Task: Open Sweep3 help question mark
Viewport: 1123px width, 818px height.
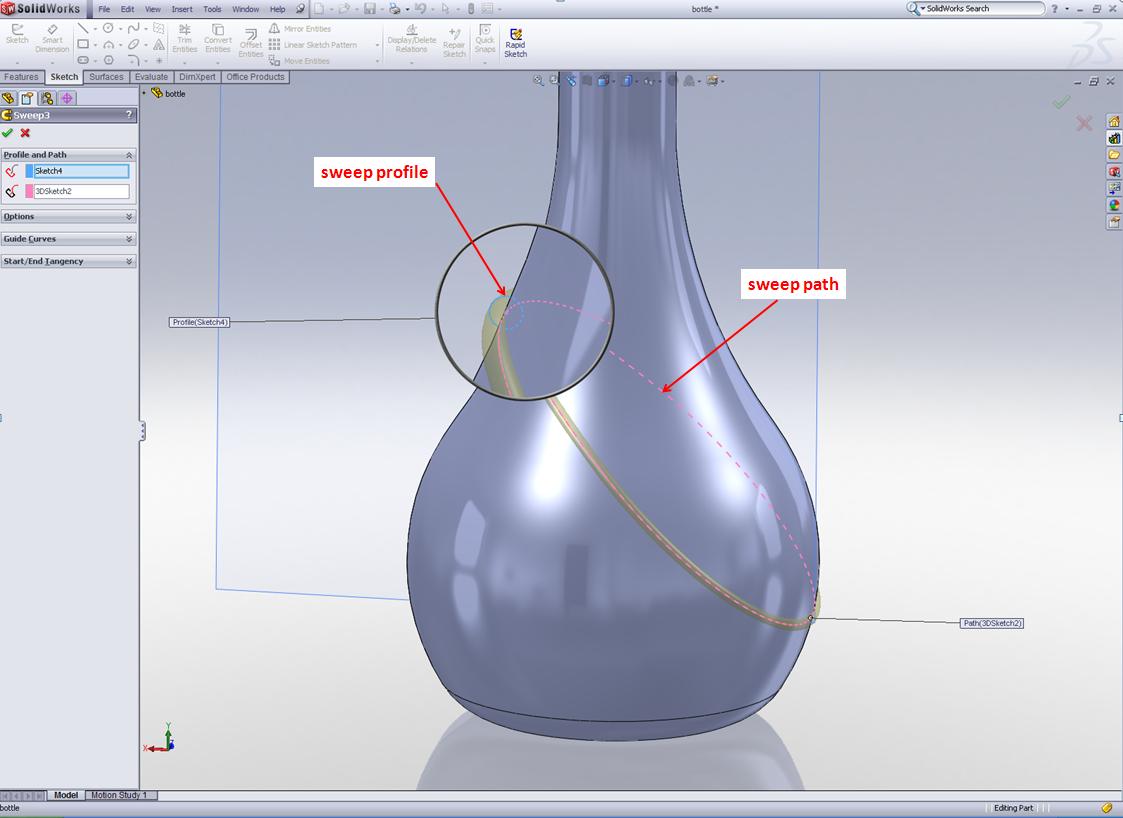Action: (129, 115)
